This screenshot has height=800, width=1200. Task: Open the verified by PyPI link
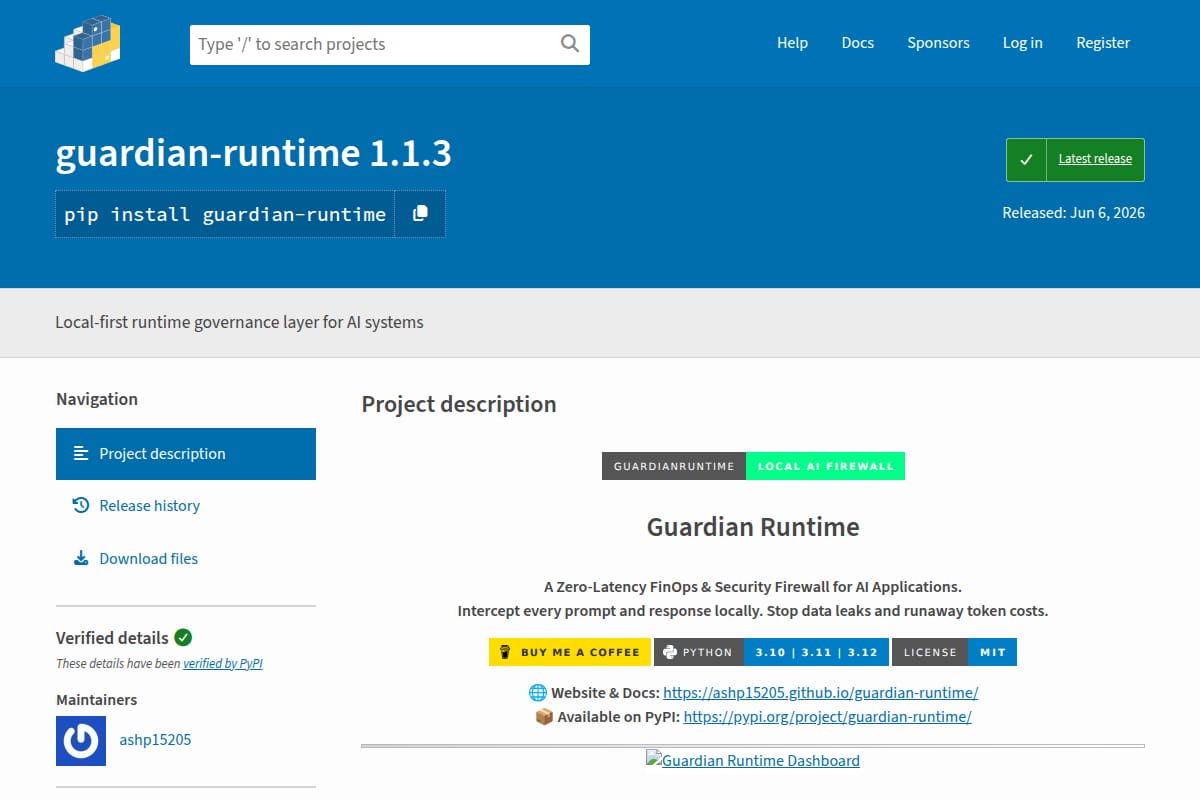223,663
